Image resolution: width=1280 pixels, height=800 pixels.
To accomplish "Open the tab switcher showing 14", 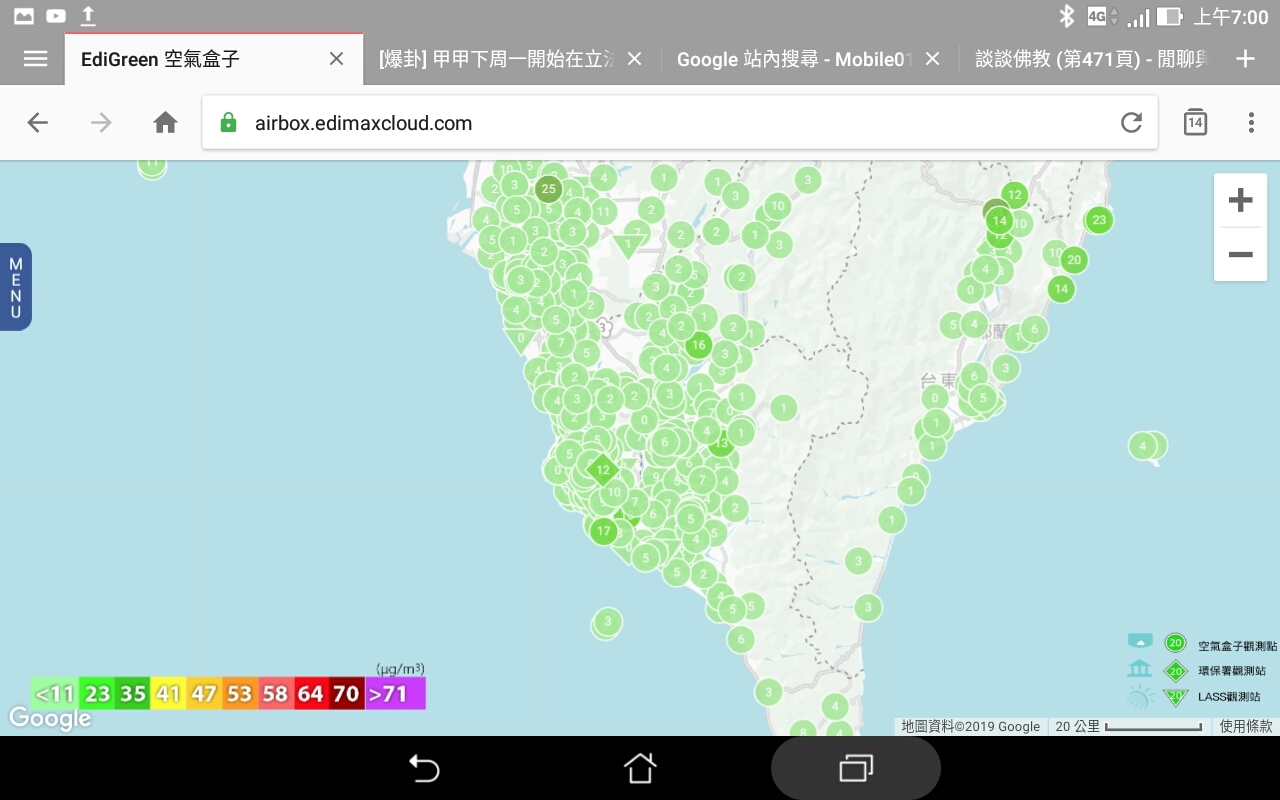I will (x=1195, y=123).
